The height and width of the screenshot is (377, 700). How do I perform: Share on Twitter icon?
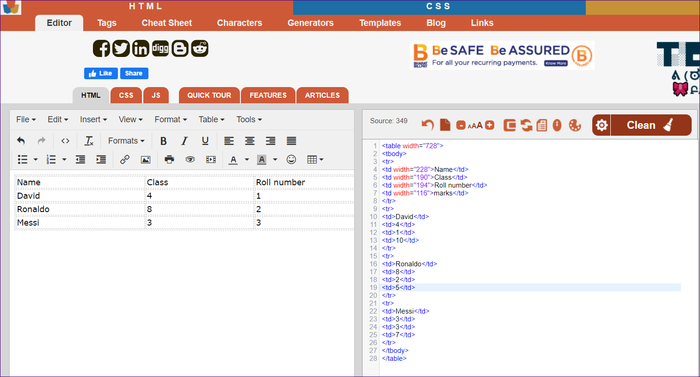(x=121, y=48)
